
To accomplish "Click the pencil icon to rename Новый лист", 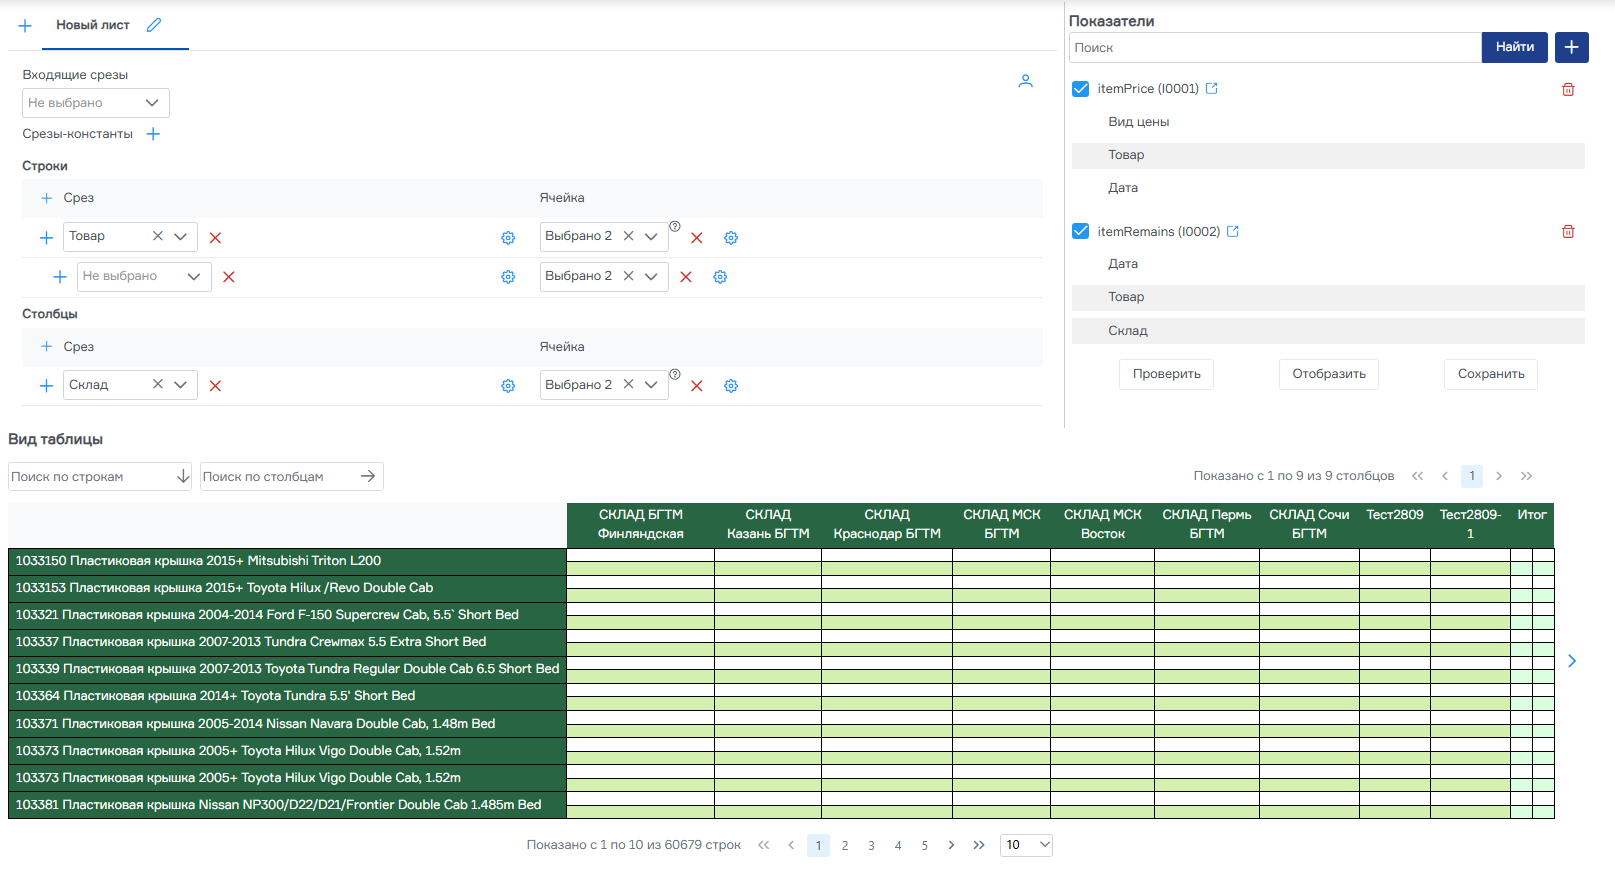I will coord(154,25).
